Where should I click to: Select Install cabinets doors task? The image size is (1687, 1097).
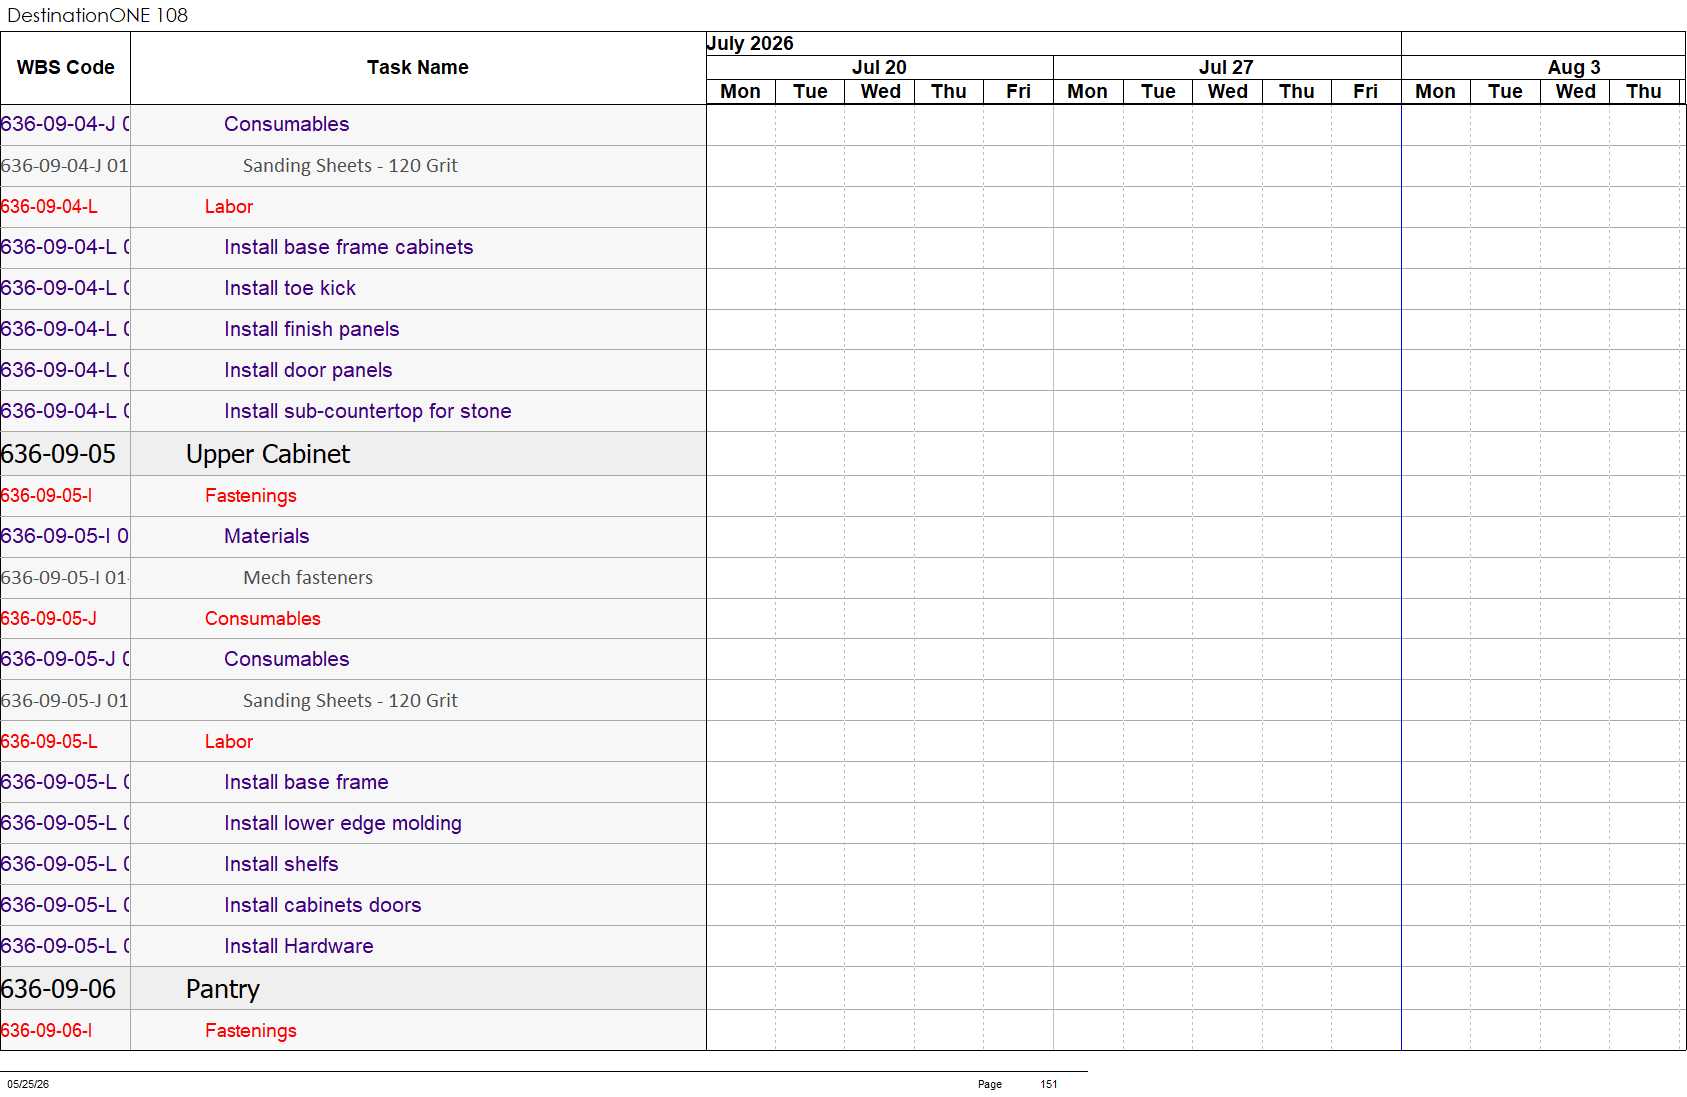[x=323, y=905]
